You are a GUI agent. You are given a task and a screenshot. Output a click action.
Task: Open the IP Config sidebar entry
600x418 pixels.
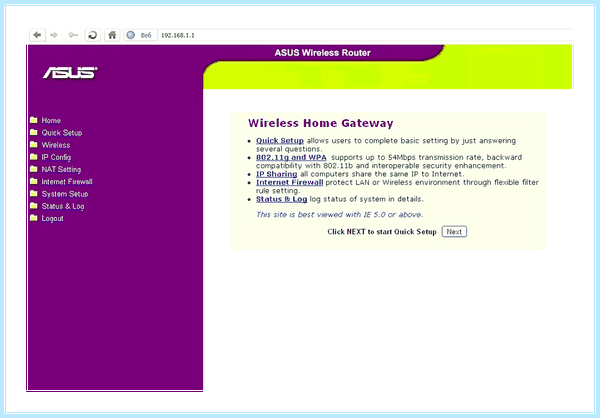tap(56, 157)
